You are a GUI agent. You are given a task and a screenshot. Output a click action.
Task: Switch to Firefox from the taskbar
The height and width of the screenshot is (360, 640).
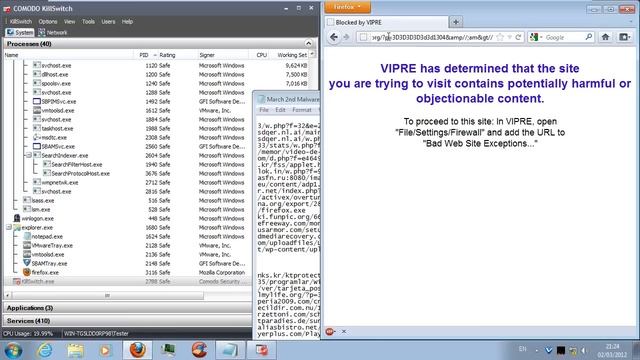(x=138, y=350)
